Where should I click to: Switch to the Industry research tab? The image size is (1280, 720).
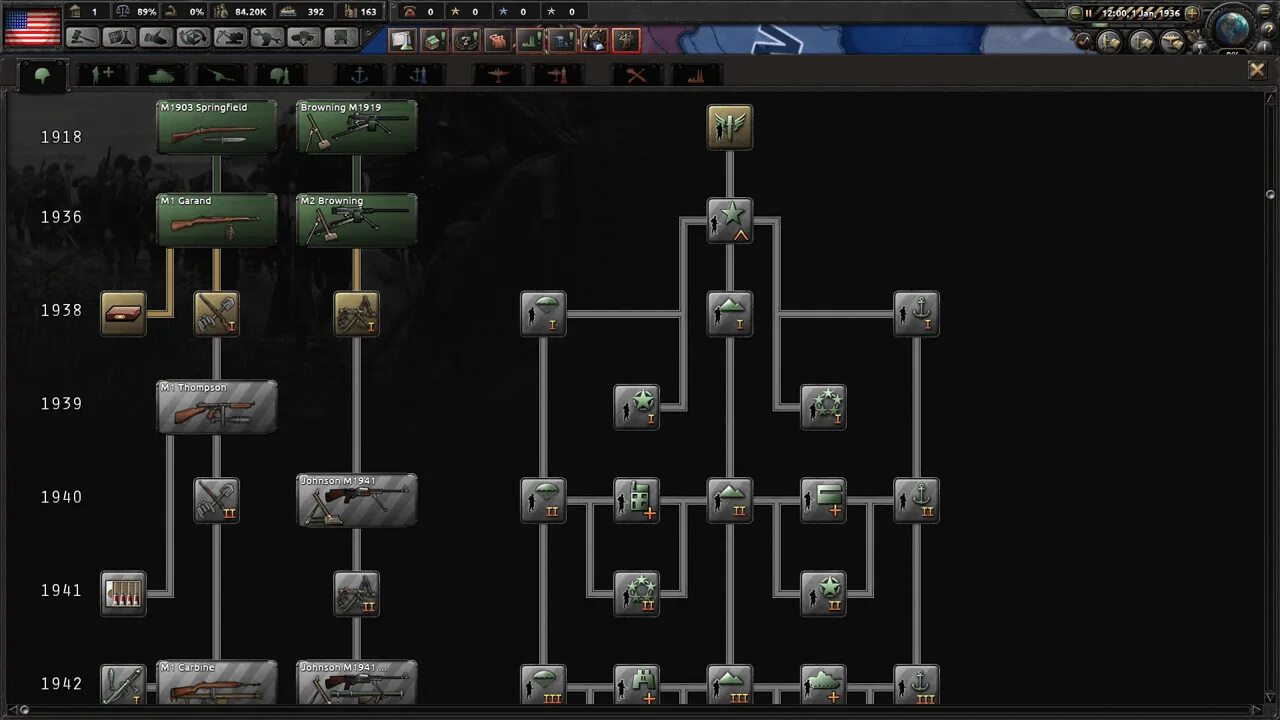[x=696, y=74]
